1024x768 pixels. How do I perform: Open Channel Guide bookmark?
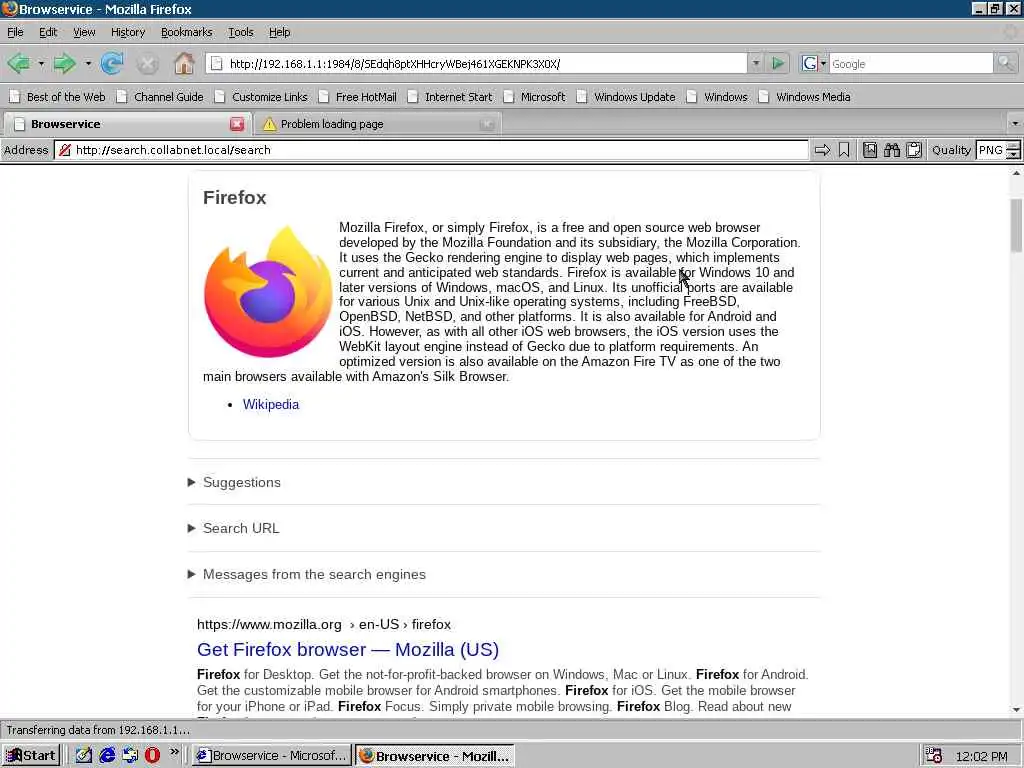click(x=161, y=97)
